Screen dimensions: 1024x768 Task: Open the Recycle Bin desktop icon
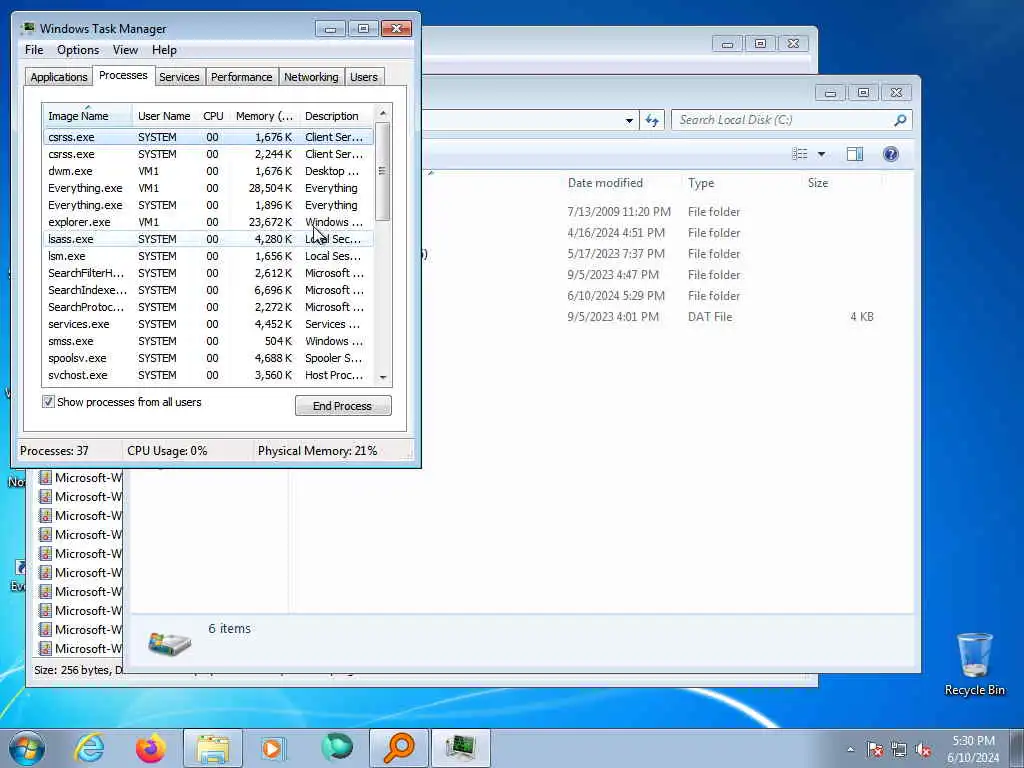tap(974, 664)
